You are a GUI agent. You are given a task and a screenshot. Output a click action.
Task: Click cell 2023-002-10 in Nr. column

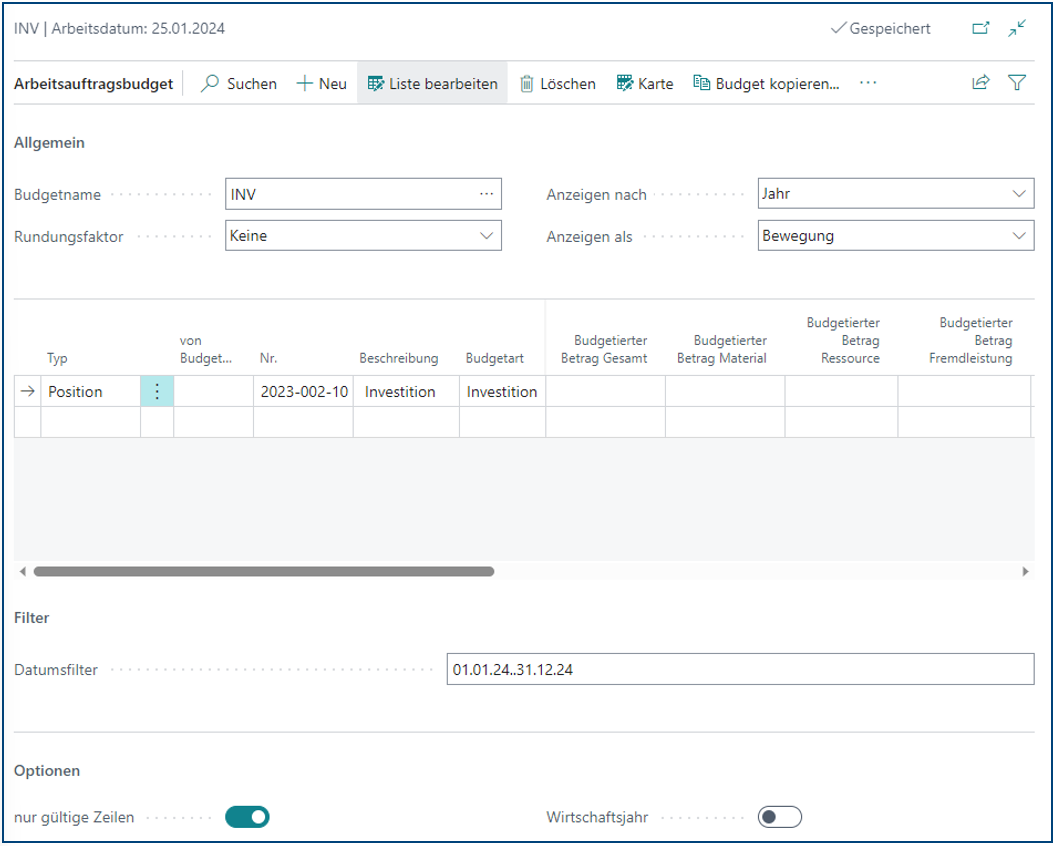coord(304,392)
